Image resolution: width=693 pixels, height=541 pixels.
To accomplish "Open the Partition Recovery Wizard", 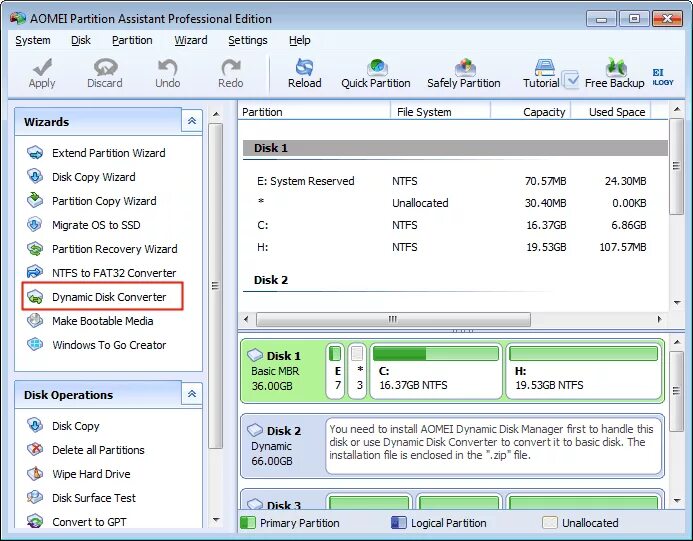I will pyautogui.click(x=114, y=249).
